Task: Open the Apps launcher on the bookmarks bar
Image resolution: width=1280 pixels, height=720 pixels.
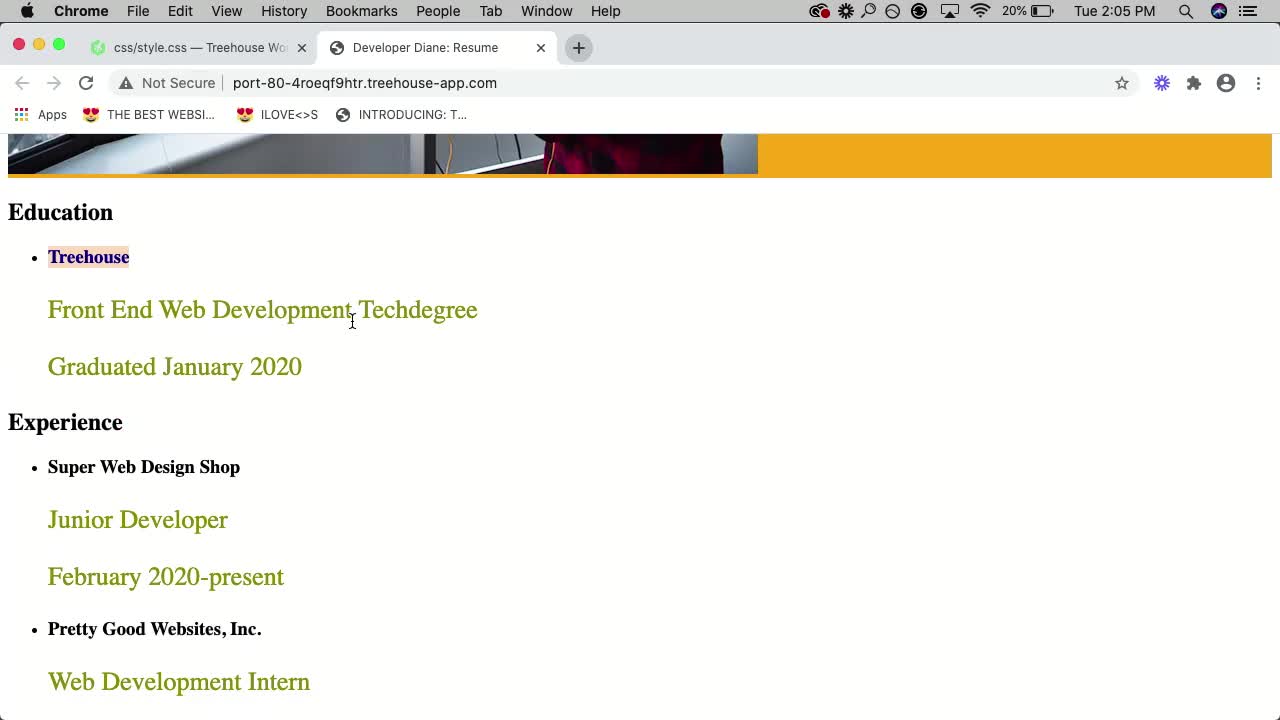Action: [x=22, y=114]
